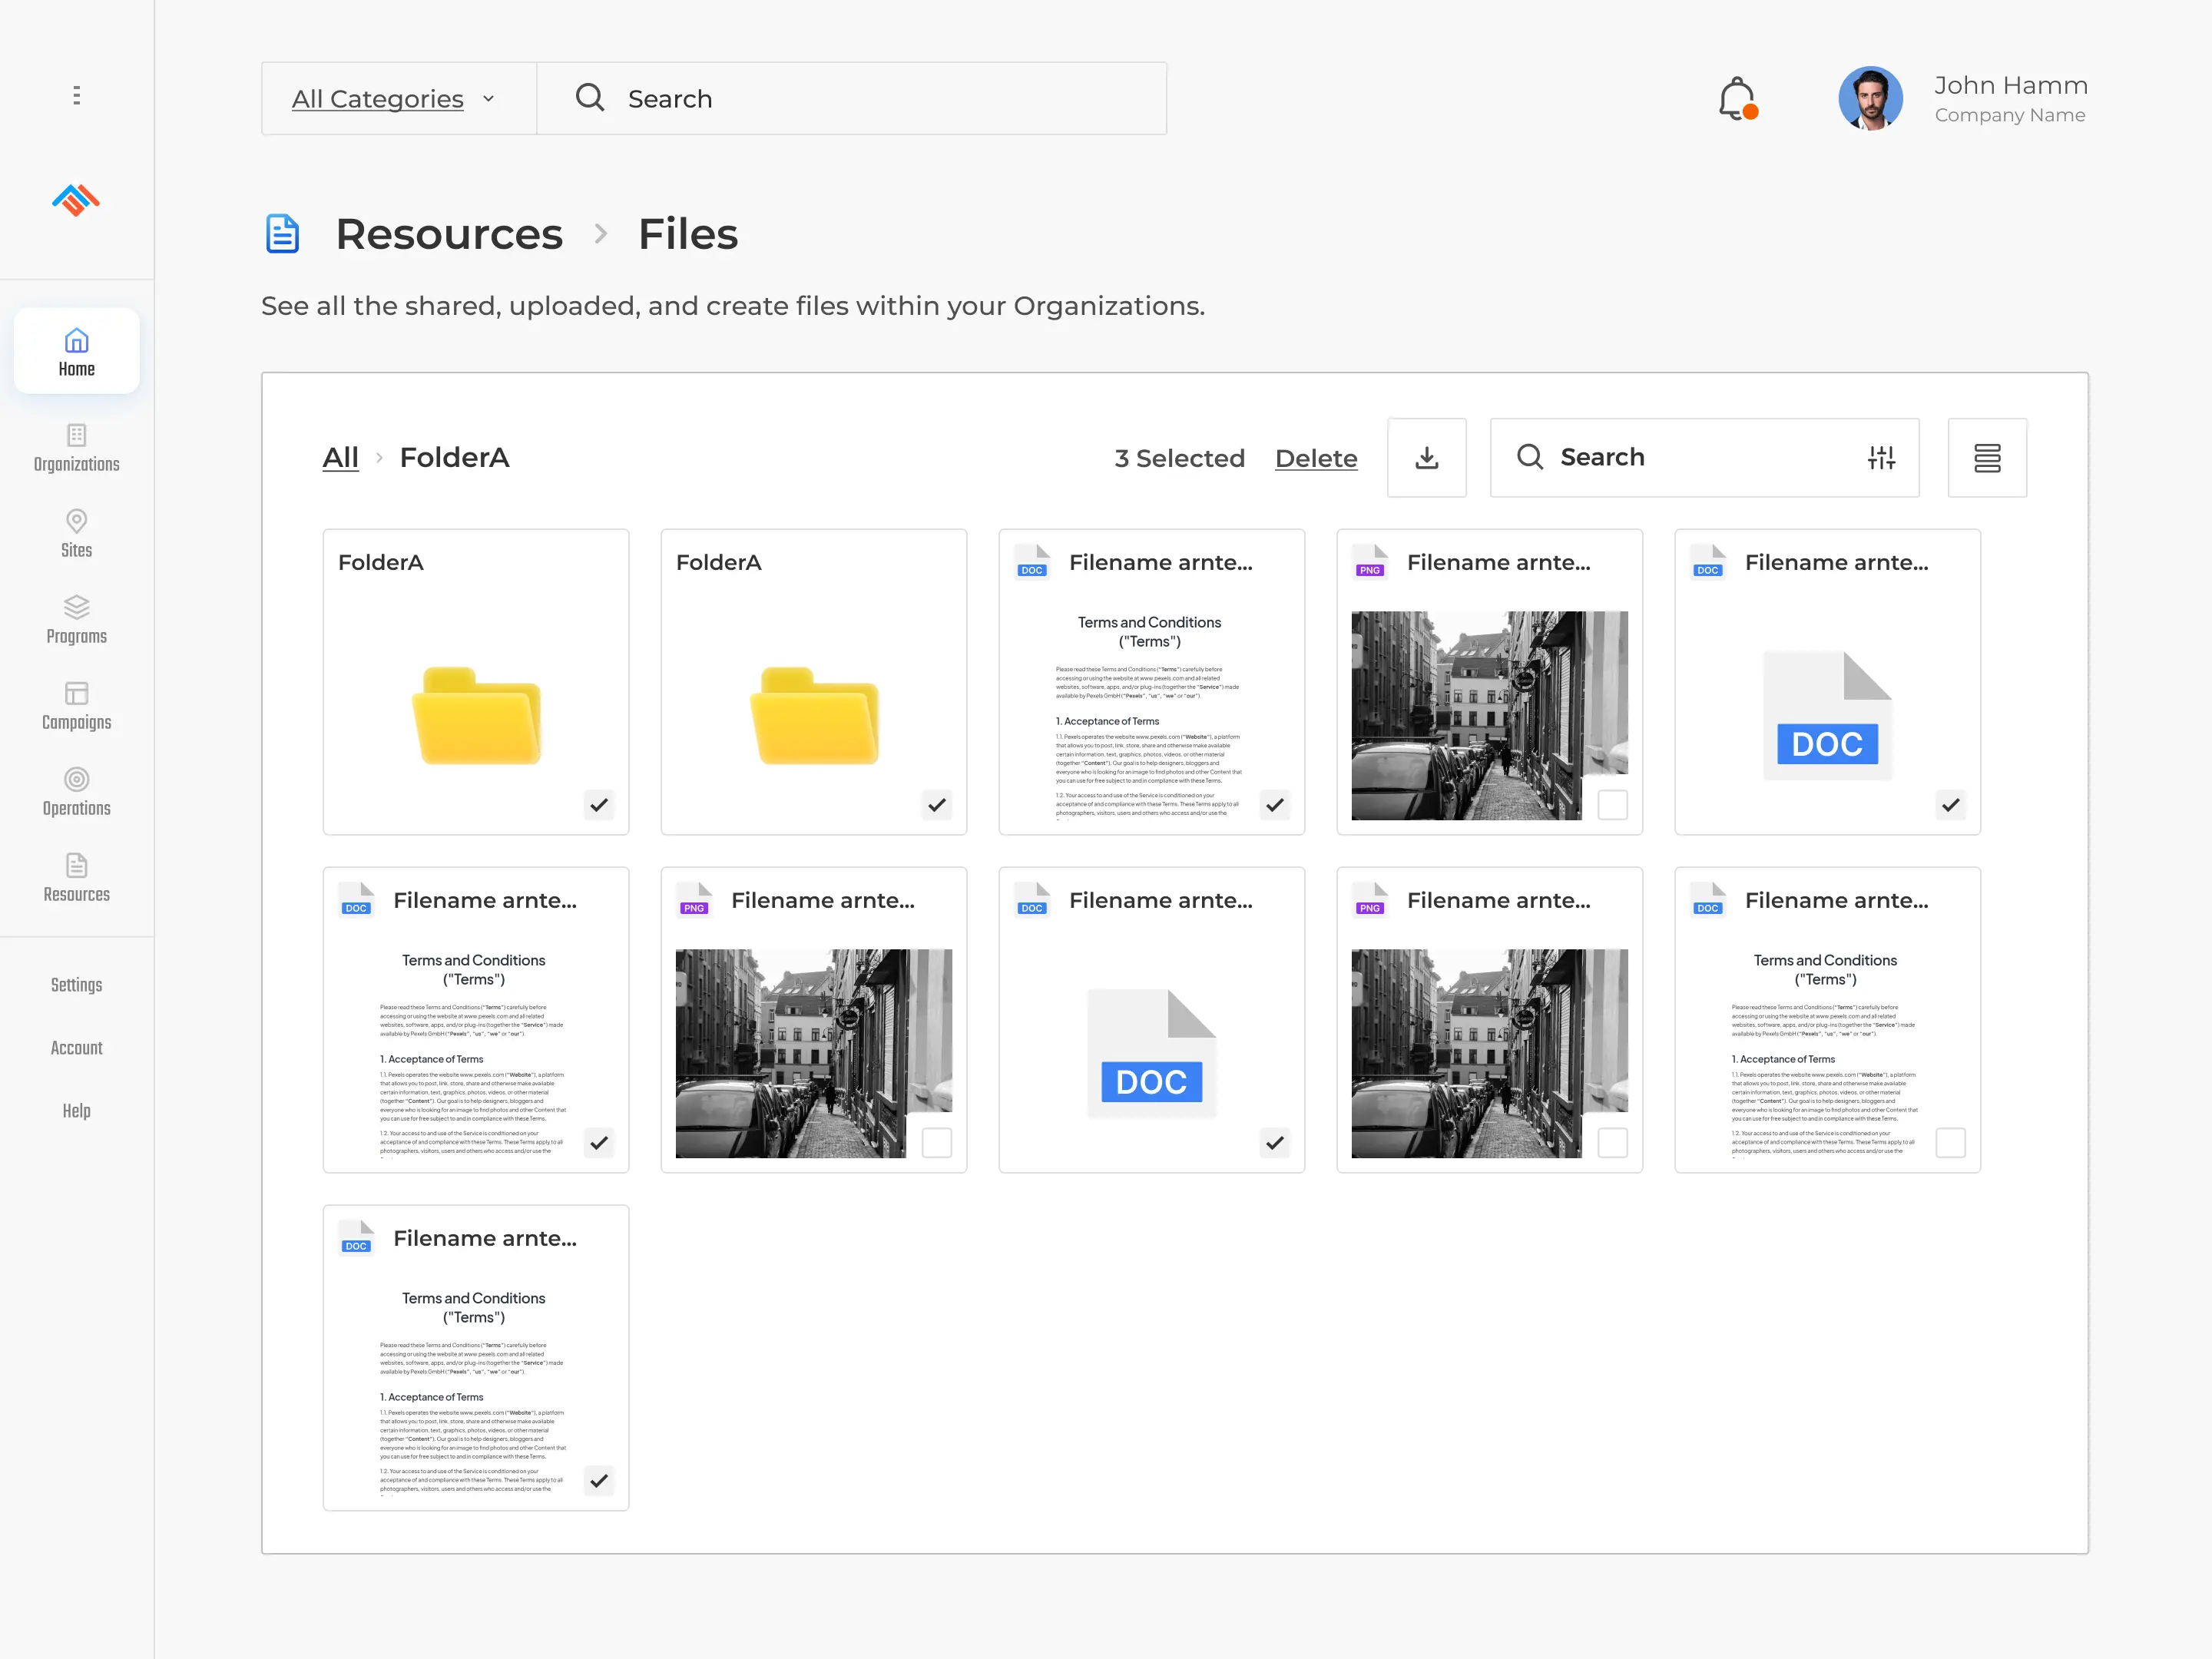Uncheck second-row DOC icon file checkbox
The image size is (2212, 1659).
[x=1275, y=1143]
